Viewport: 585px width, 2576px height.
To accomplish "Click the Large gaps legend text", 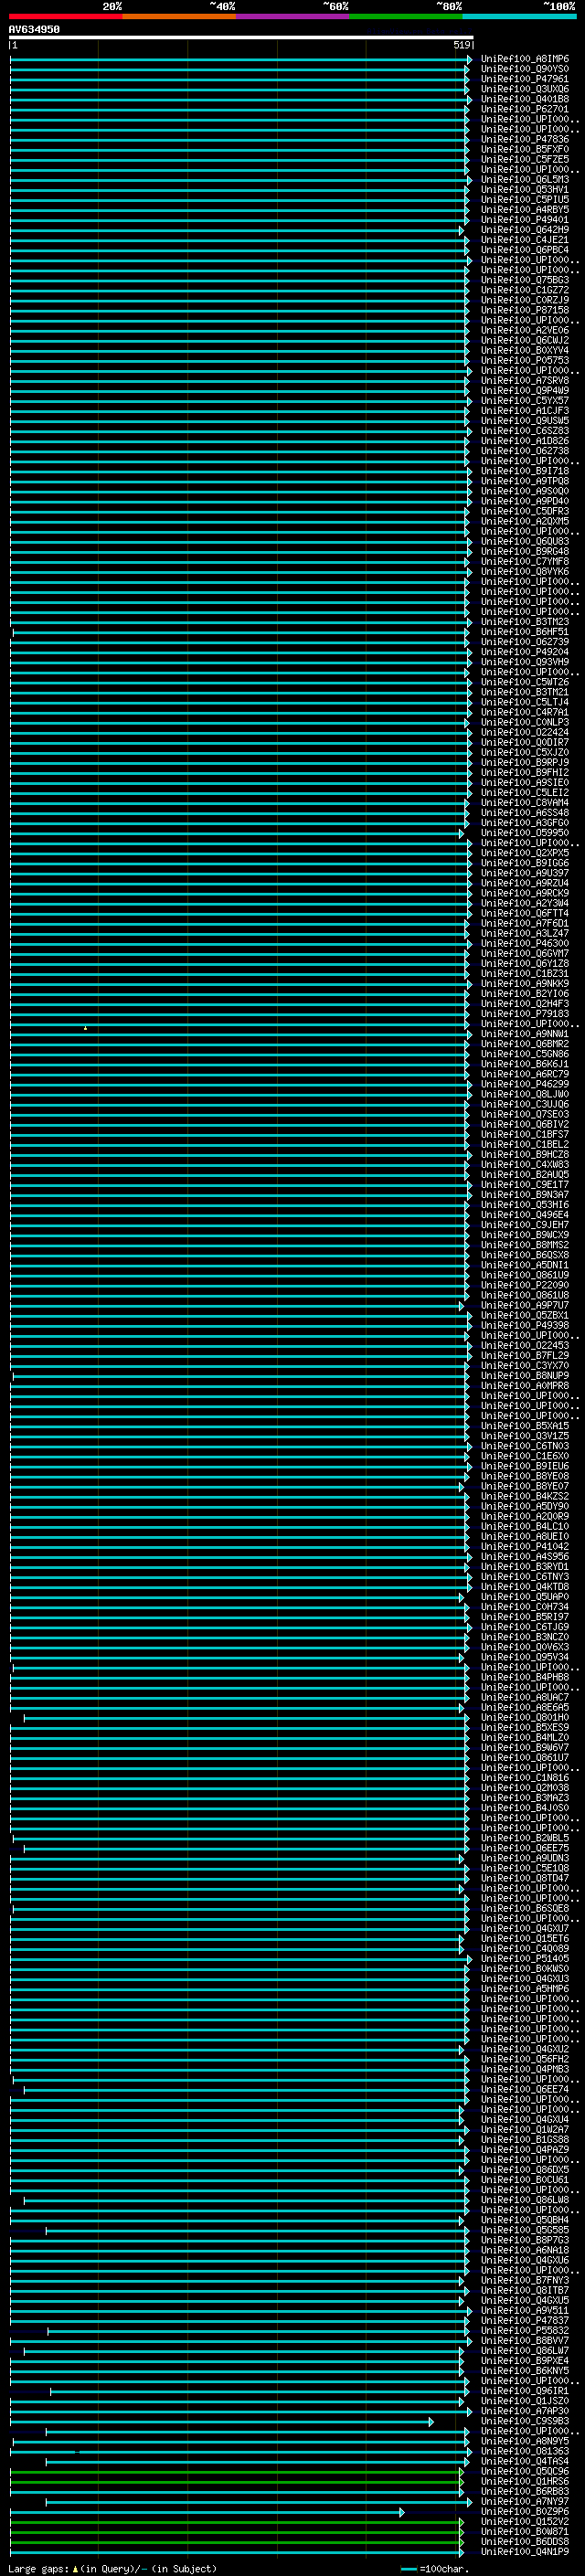I will click(x=112, y=2568).
